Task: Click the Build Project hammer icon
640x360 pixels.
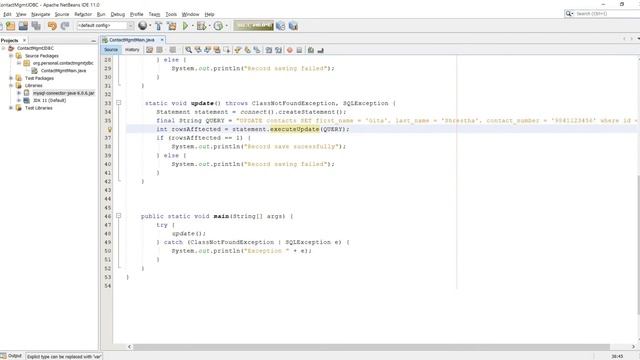Action: (x=159, y=26)
